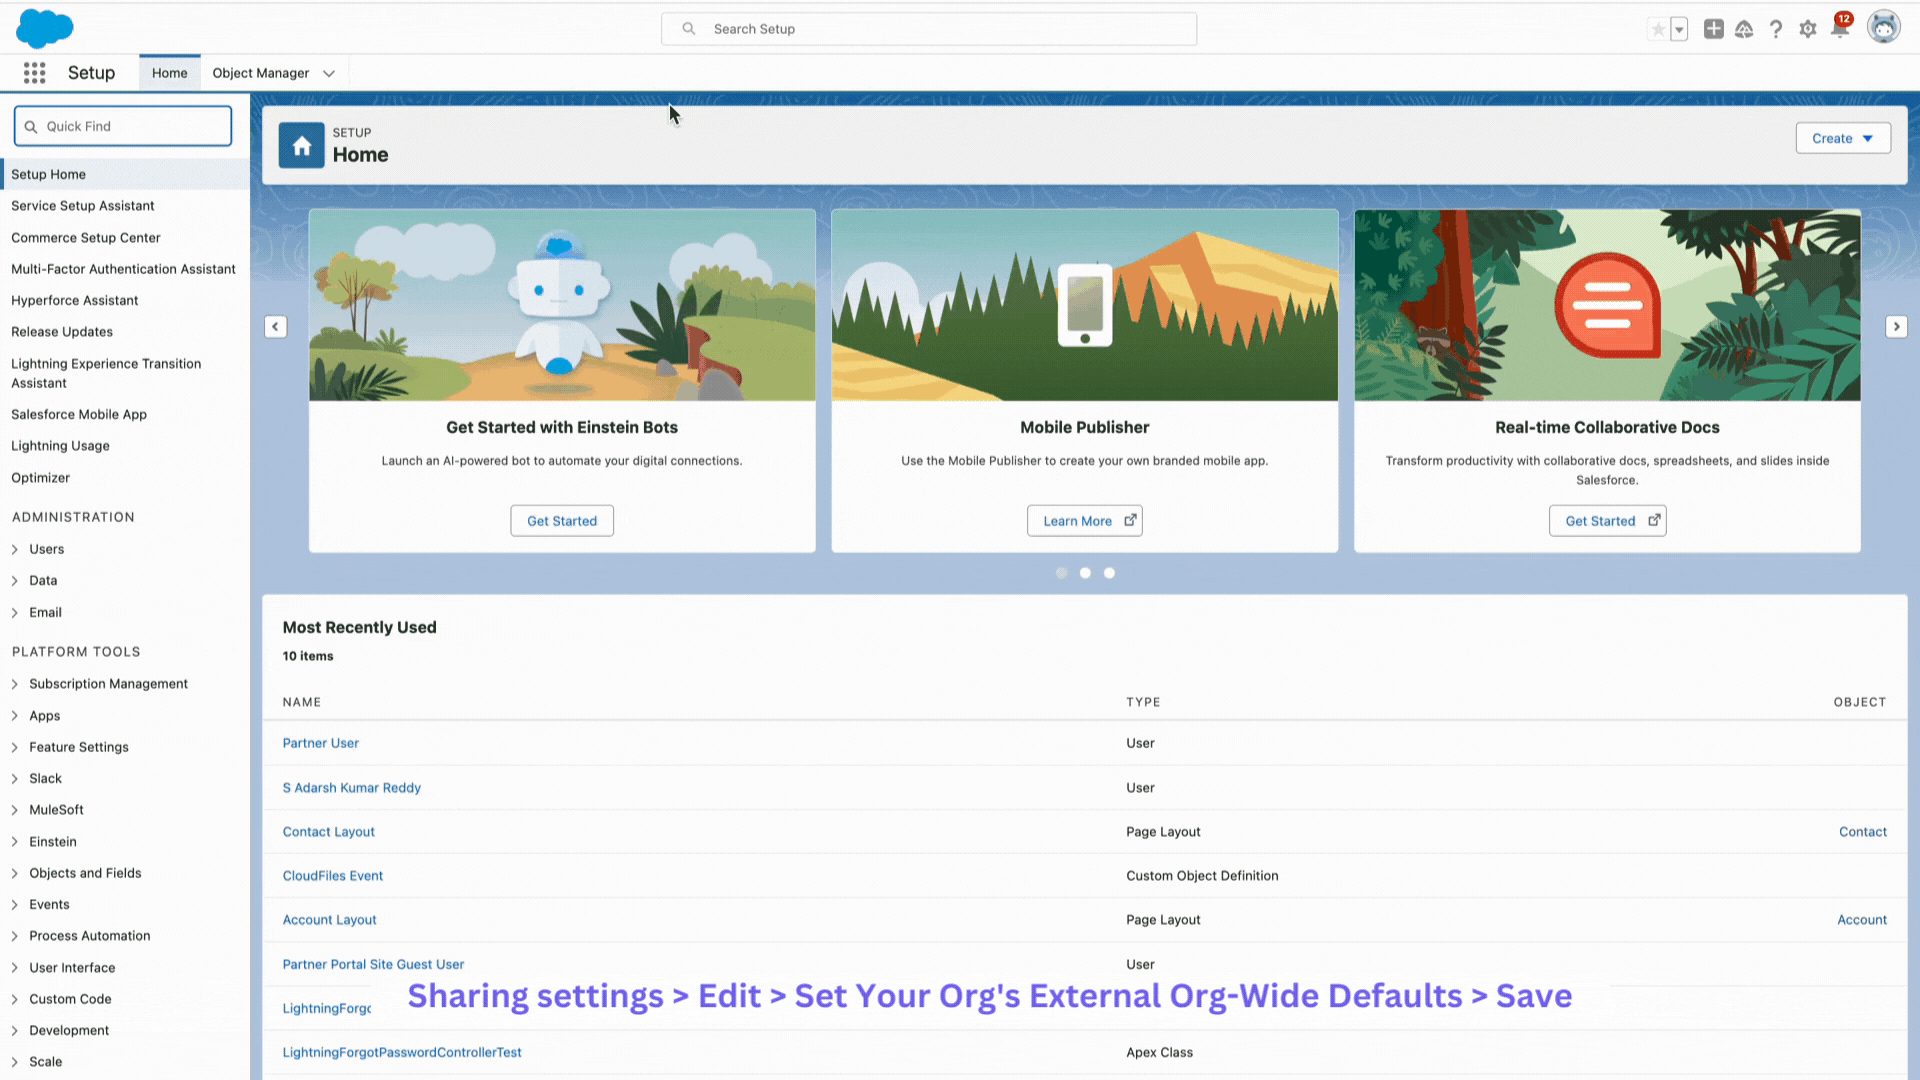1920x1080 pixels.
Task: Open the Contact Layout page layout link
Action: coord(328,831)
